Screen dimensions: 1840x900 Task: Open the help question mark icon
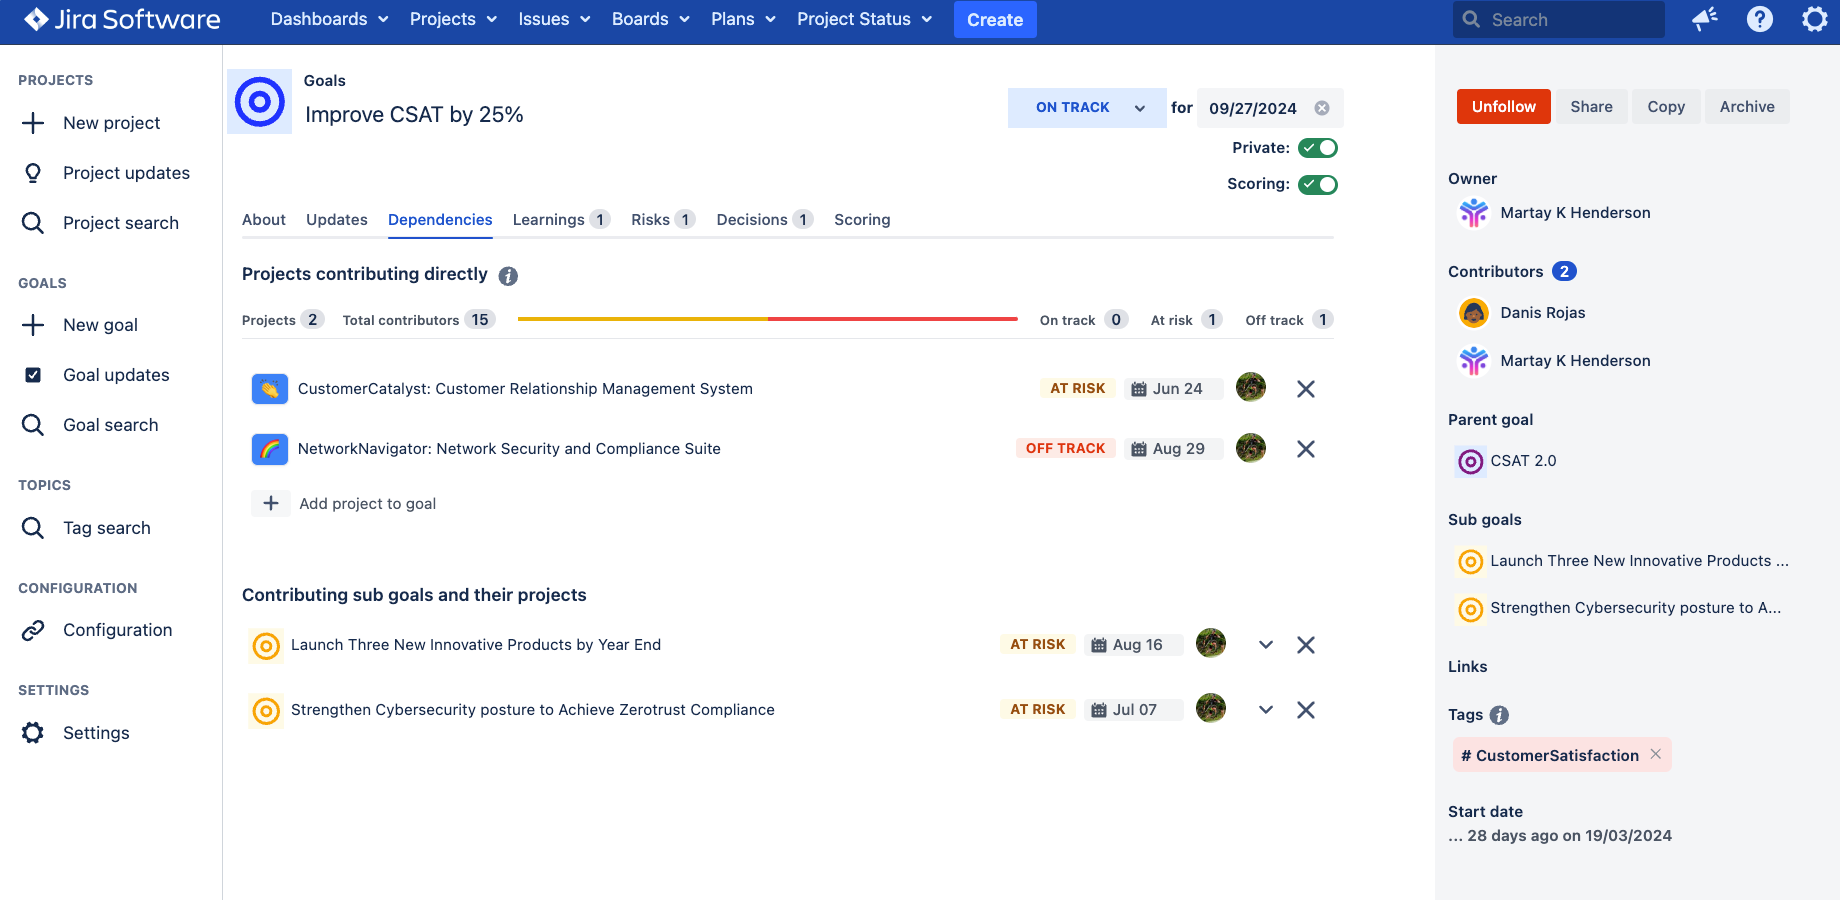click(1760, 19)
